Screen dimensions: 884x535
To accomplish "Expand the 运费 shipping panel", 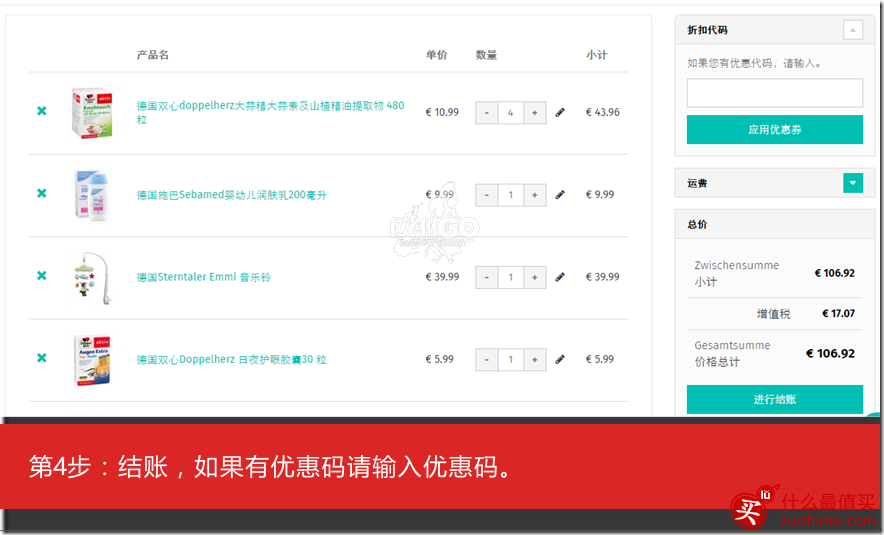I will click(852, 183).
